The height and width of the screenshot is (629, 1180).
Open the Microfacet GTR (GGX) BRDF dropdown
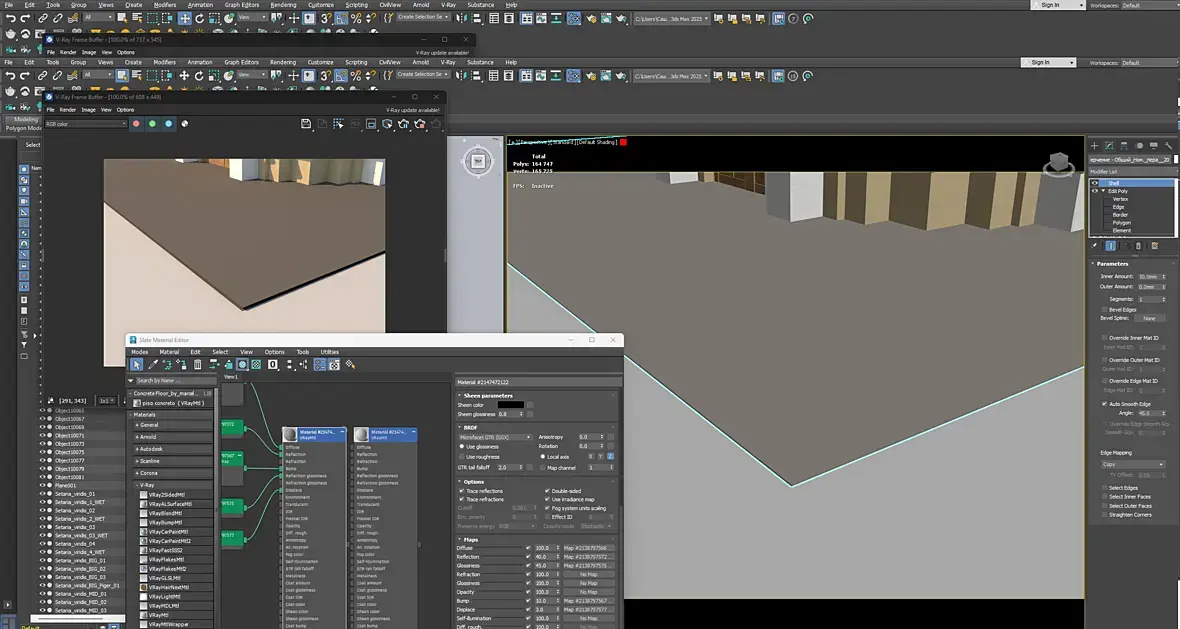494,437
